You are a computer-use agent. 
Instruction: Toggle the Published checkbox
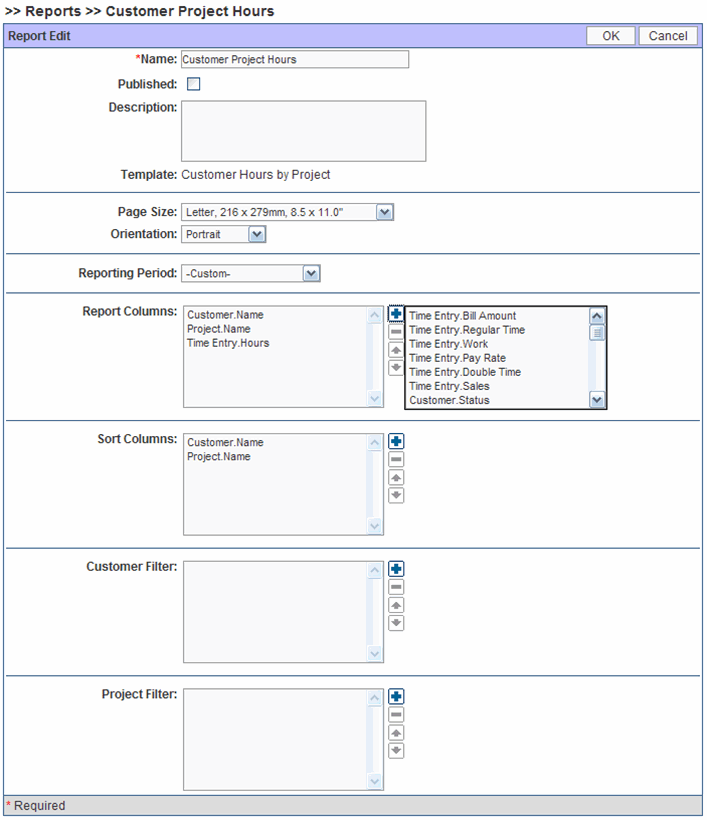[194, 84]
